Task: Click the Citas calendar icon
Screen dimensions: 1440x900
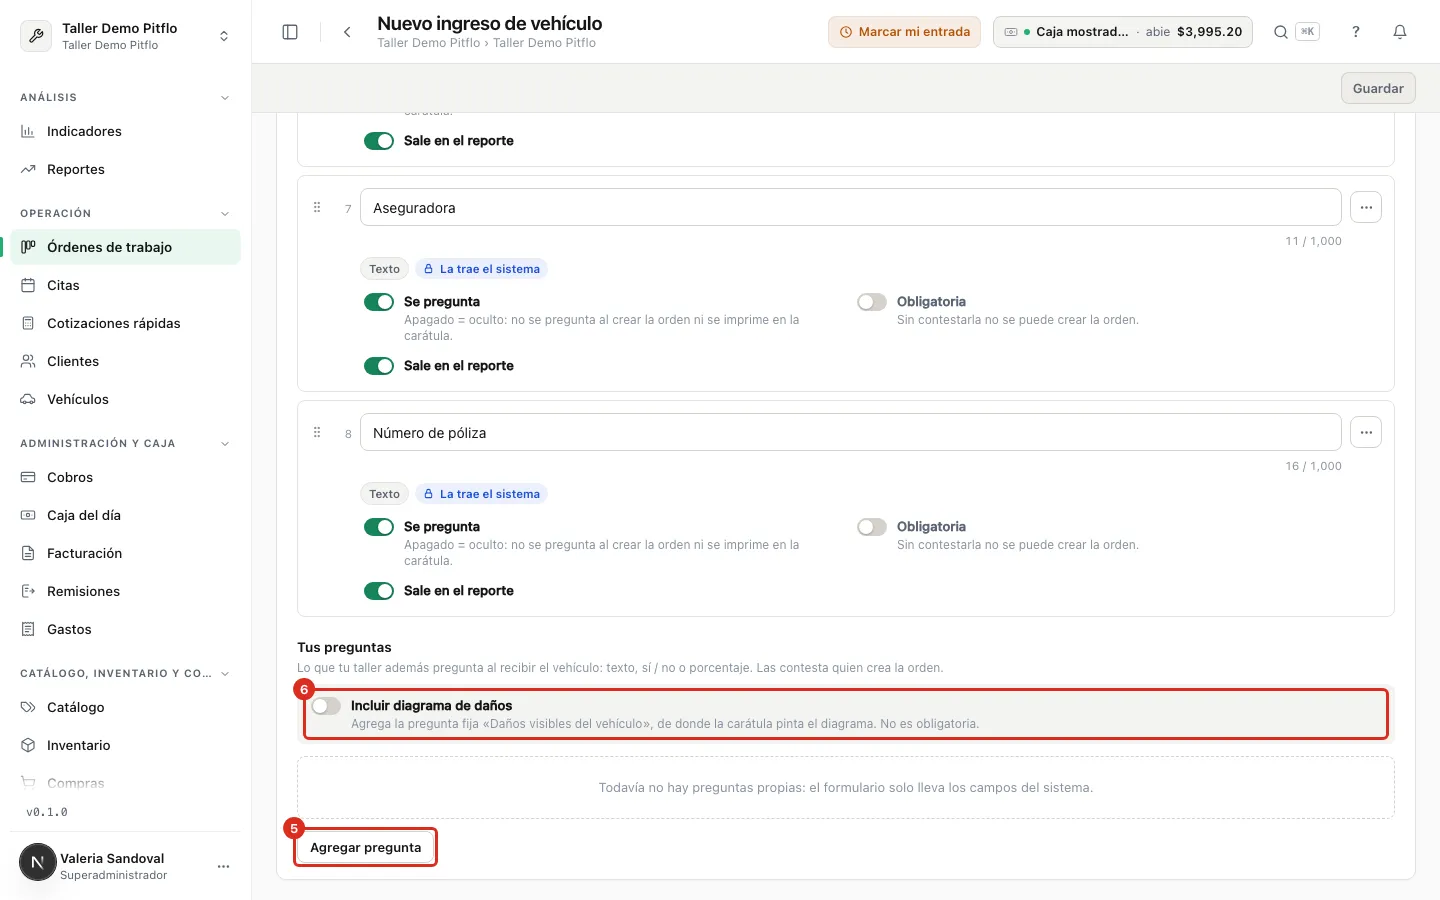Action: [28, 285]
